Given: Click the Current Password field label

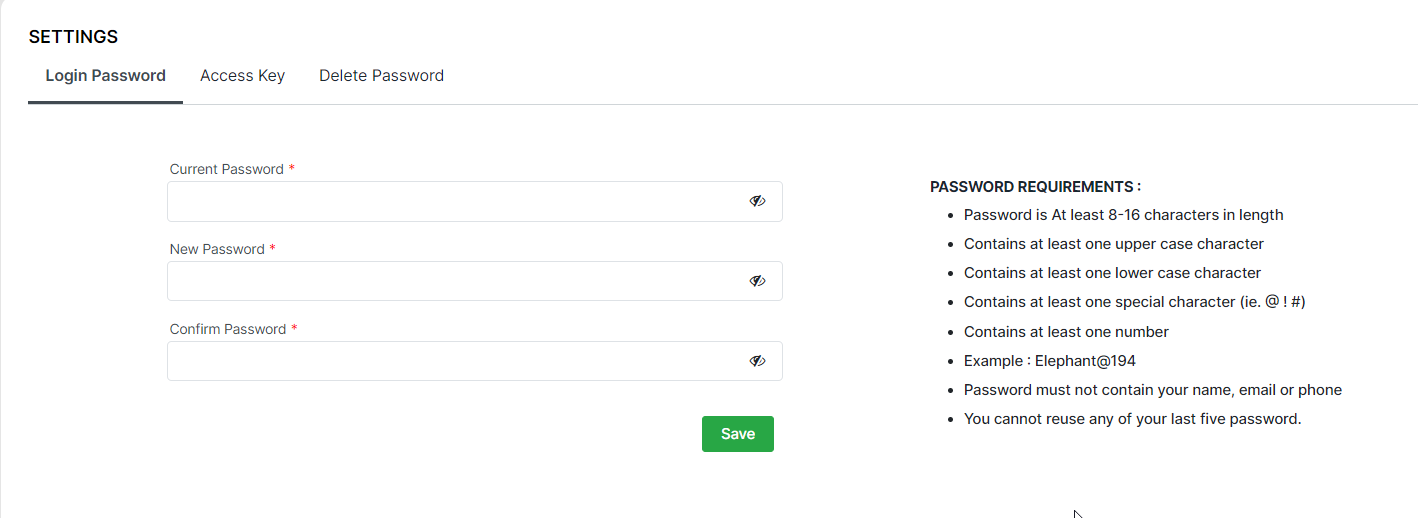Looking at the screenshot, I should (227, 169).
